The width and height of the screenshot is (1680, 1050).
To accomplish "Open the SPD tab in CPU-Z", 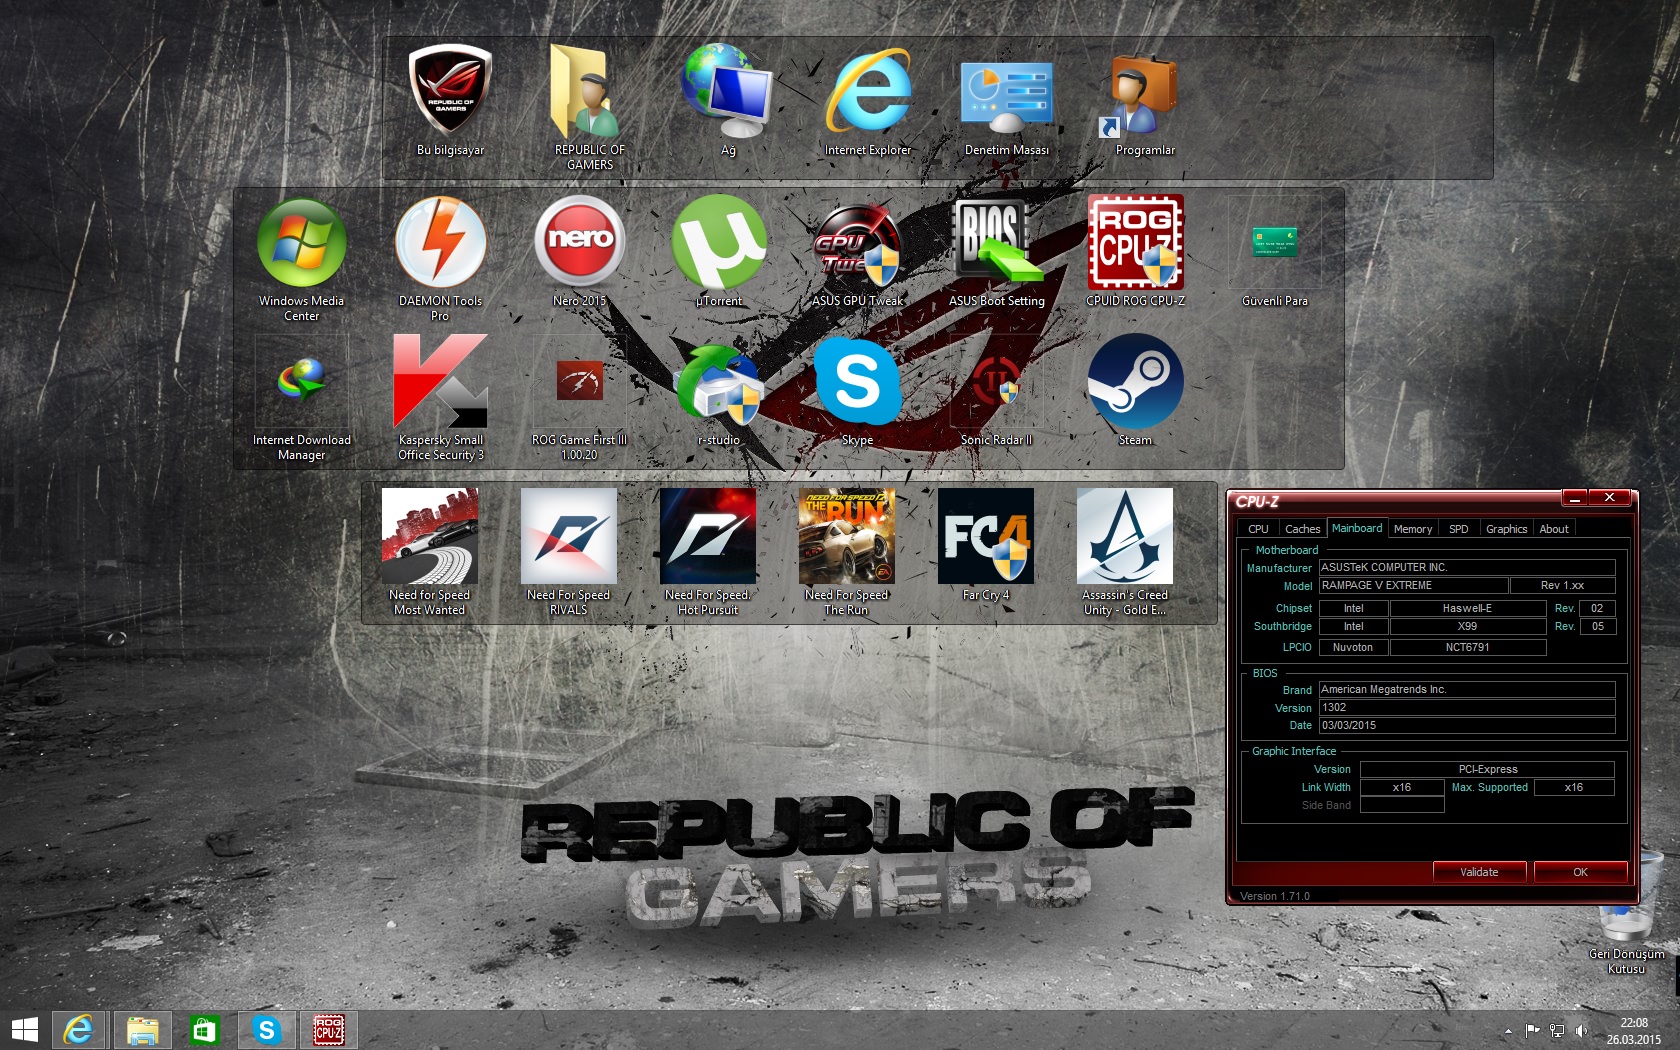I will pos(1458,529).
